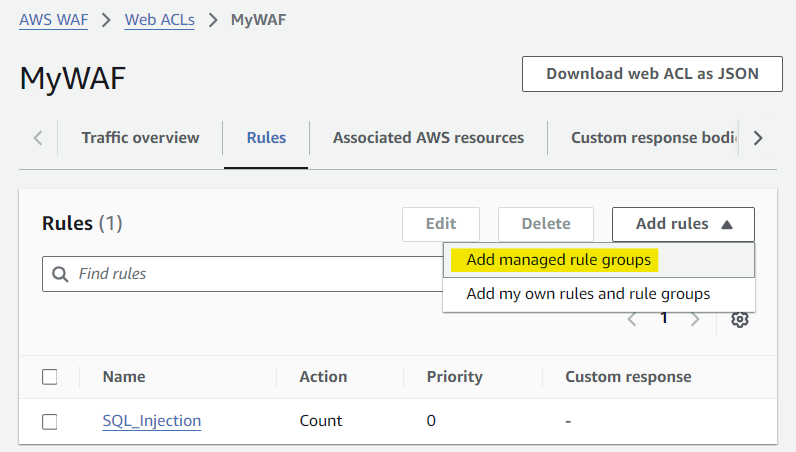Tick the select-all rules checkbox

click(50, 377)
